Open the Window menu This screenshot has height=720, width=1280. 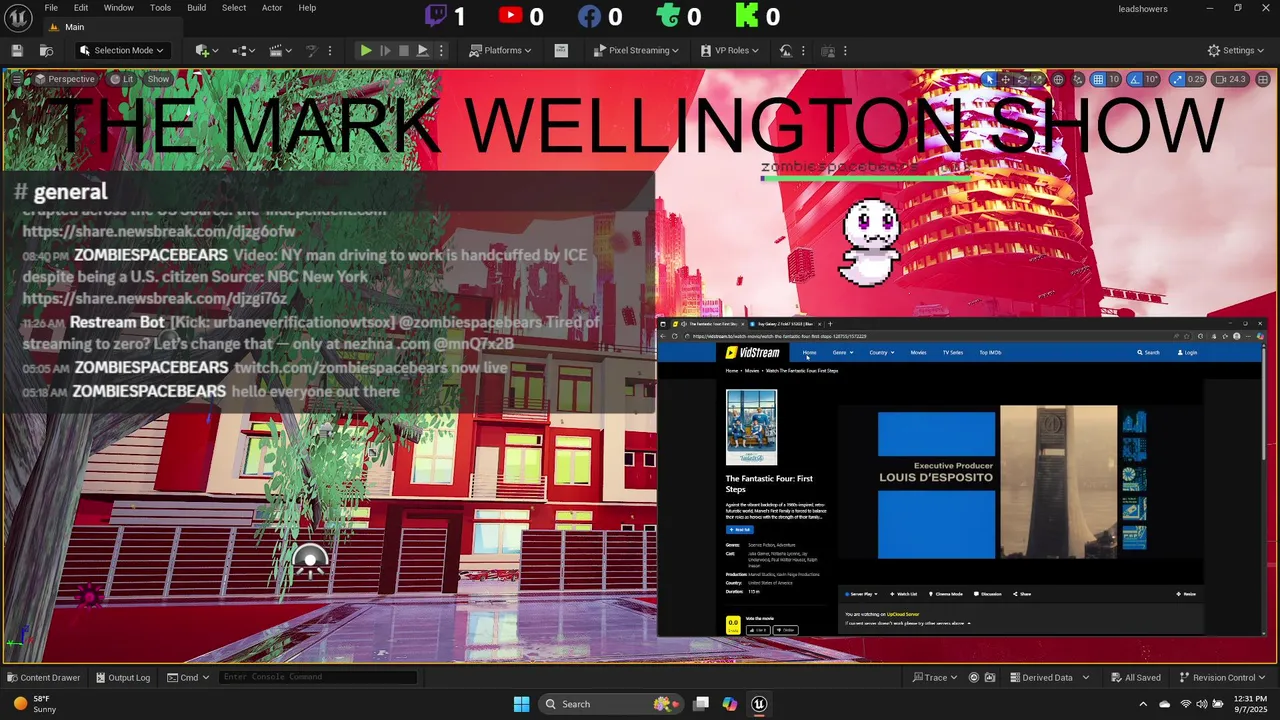tap(118, 8)
